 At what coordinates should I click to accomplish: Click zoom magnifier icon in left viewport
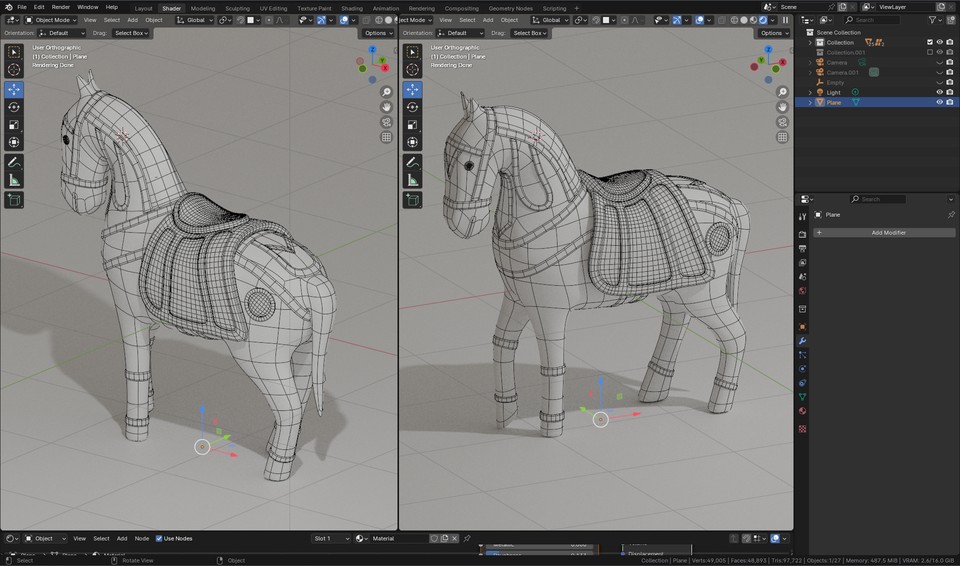tap(386, 92)
